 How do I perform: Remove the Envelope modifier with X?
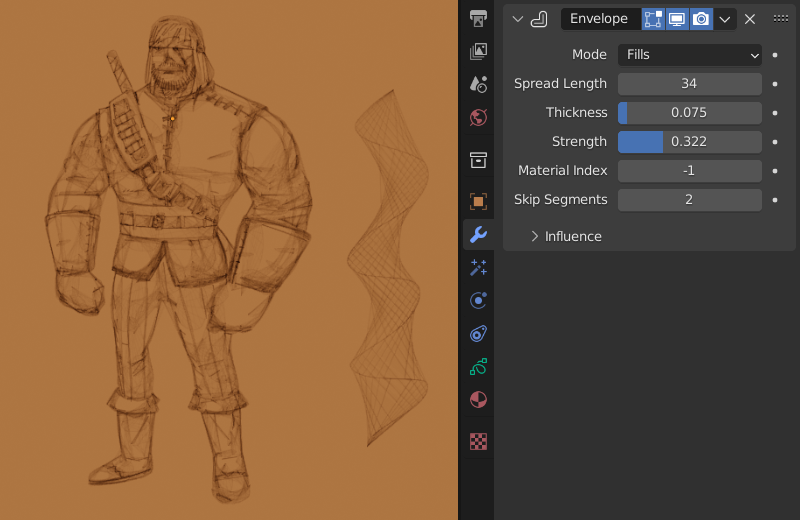tap(750, 19)
